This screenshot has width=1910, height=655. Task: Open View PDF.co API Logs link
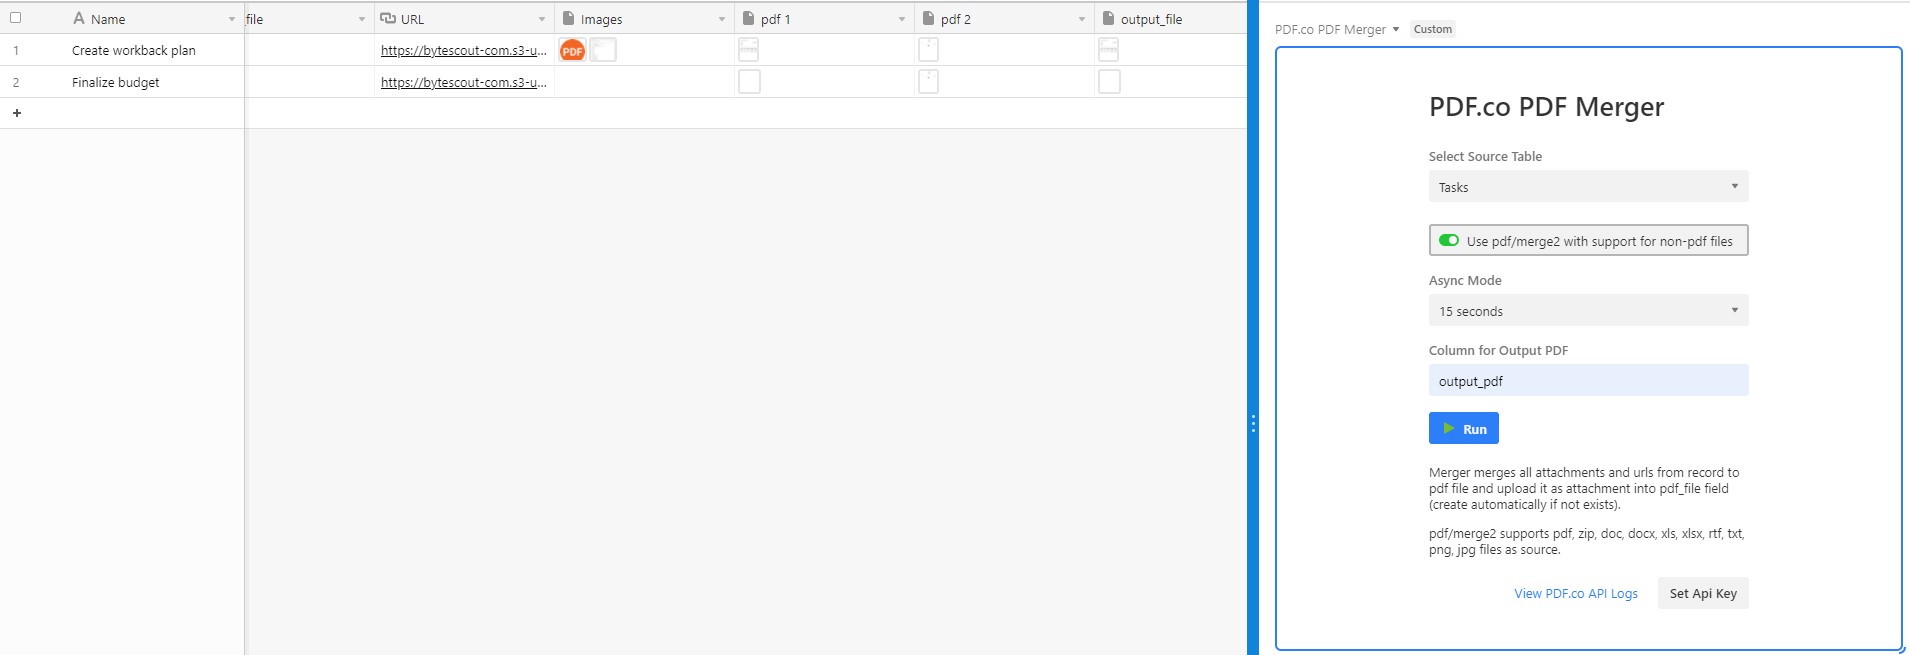[x=1575, y=593]
